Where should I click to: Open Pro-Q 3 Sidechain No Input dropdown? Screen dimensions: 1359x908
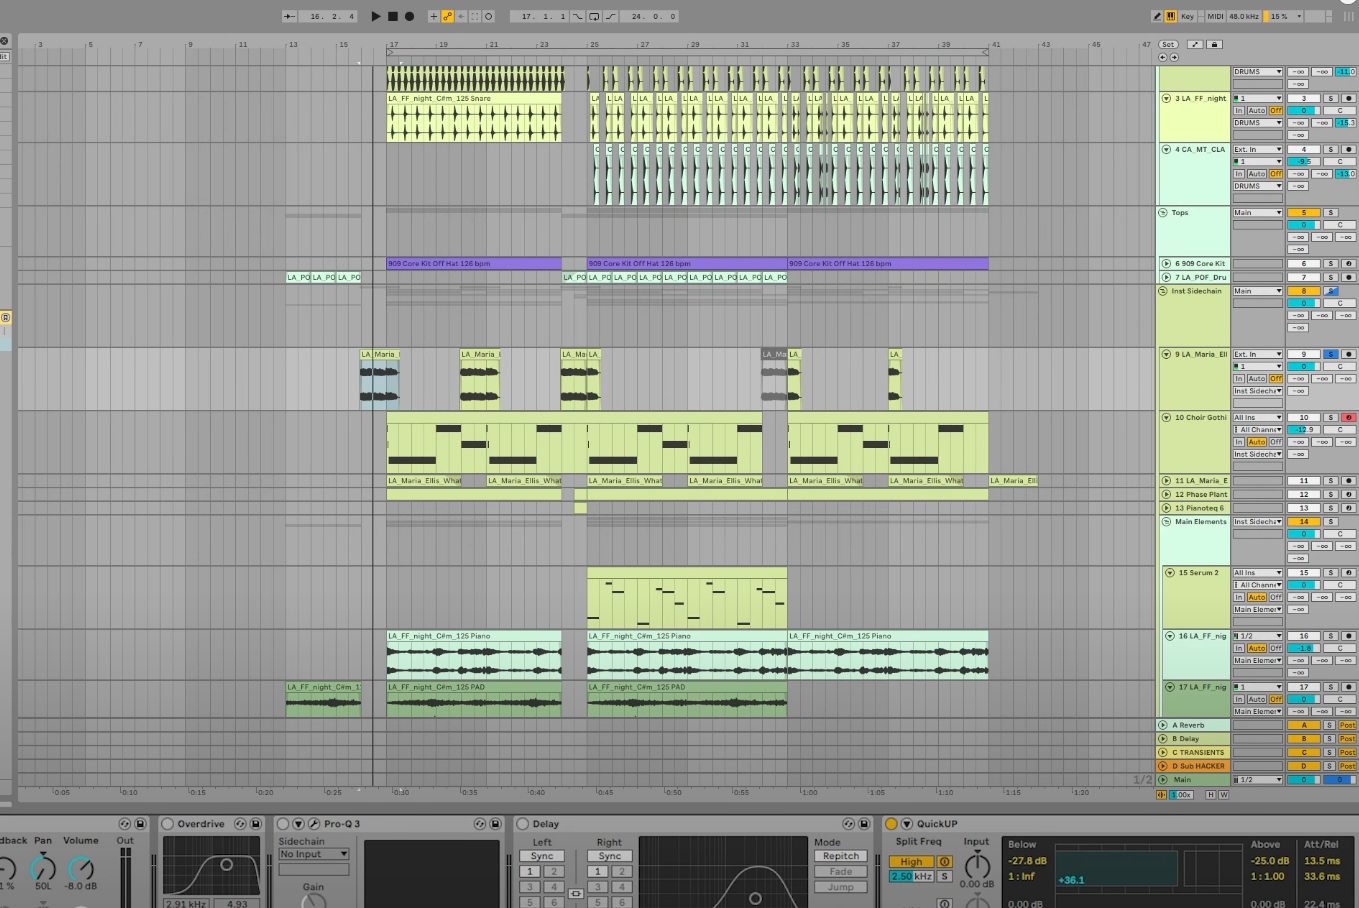[x=314, y=854]
